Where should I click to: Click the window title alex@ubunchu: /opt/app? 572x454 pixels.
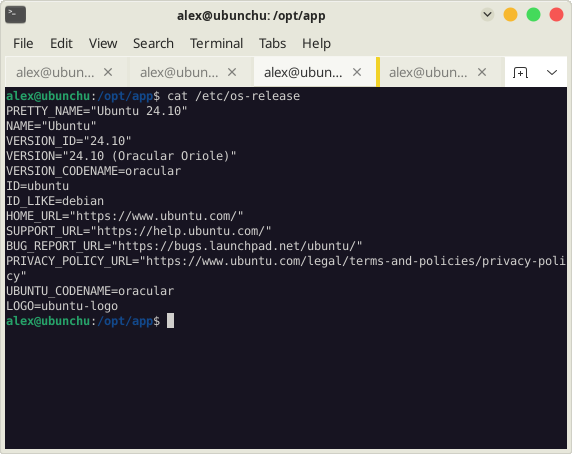[251, 16]
